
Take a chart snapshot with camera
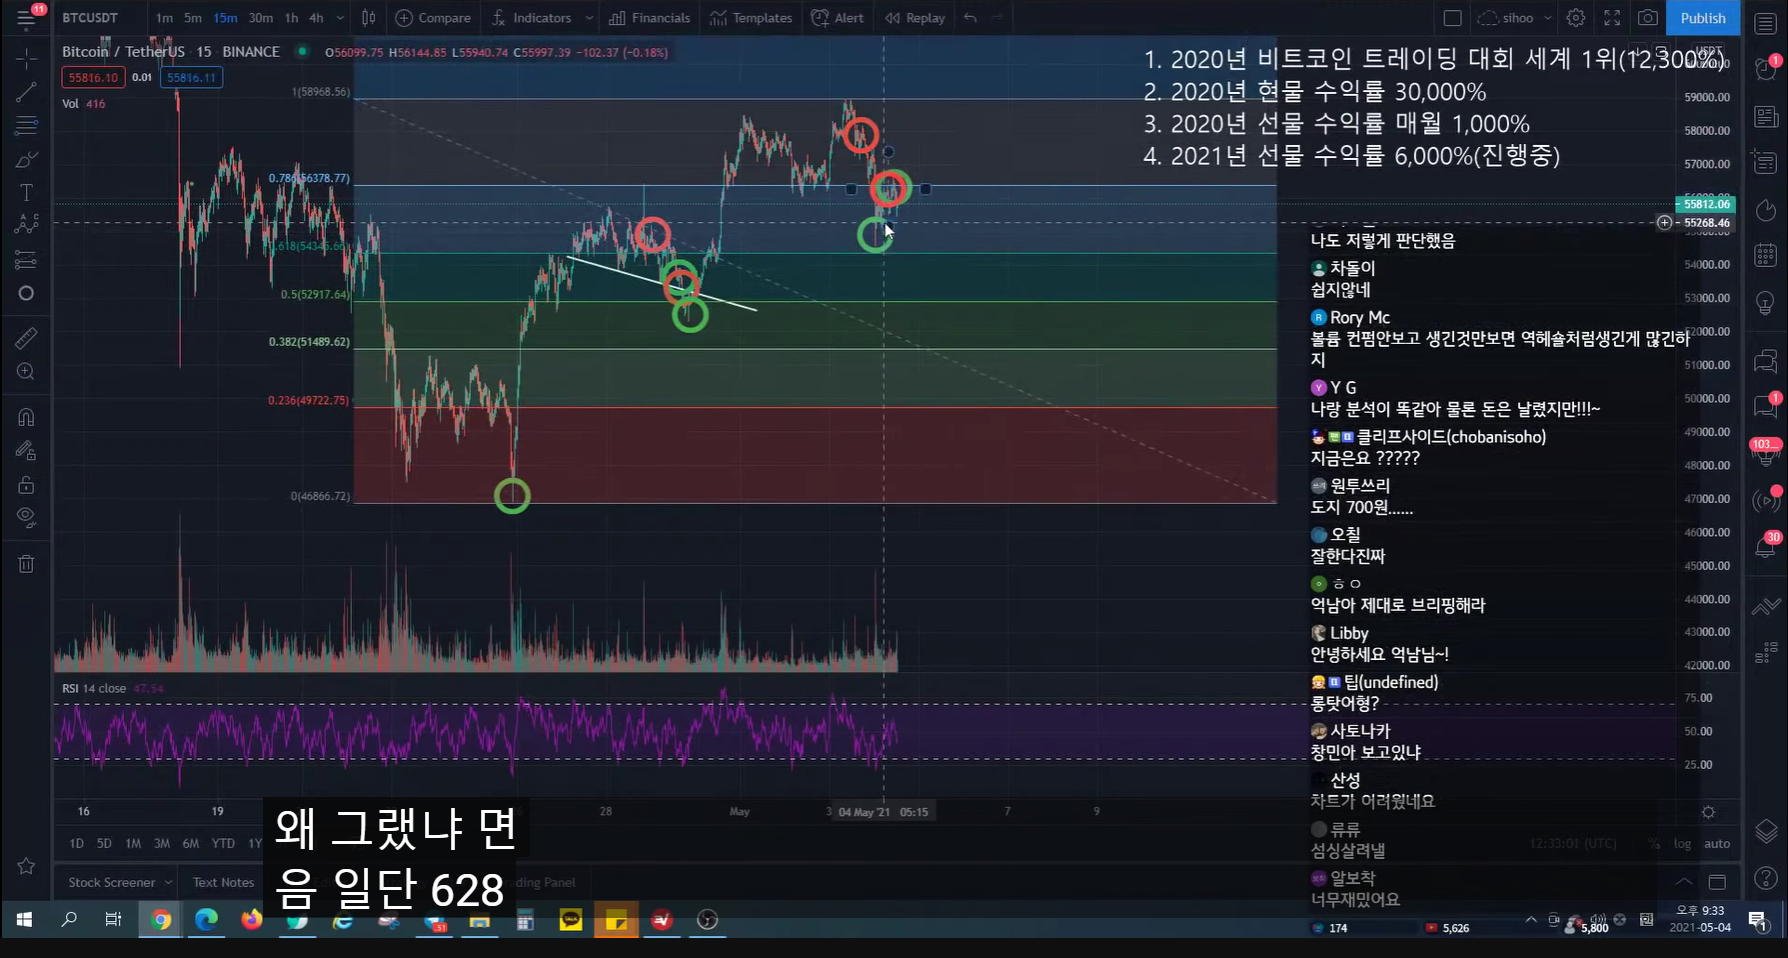click(x=1648, y=18)
